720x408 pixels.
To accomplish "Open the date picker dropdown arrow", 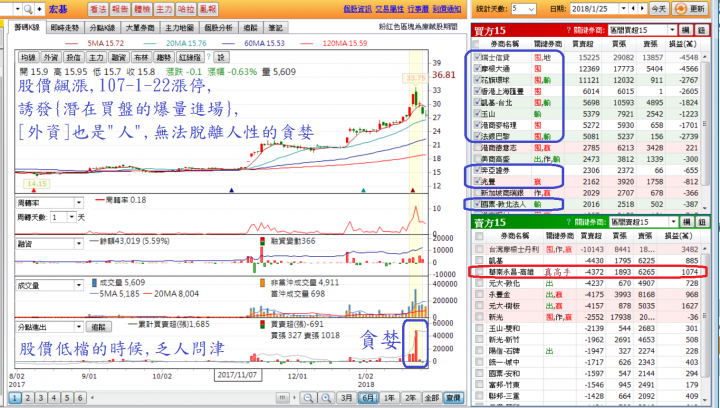I will (623, 9).
